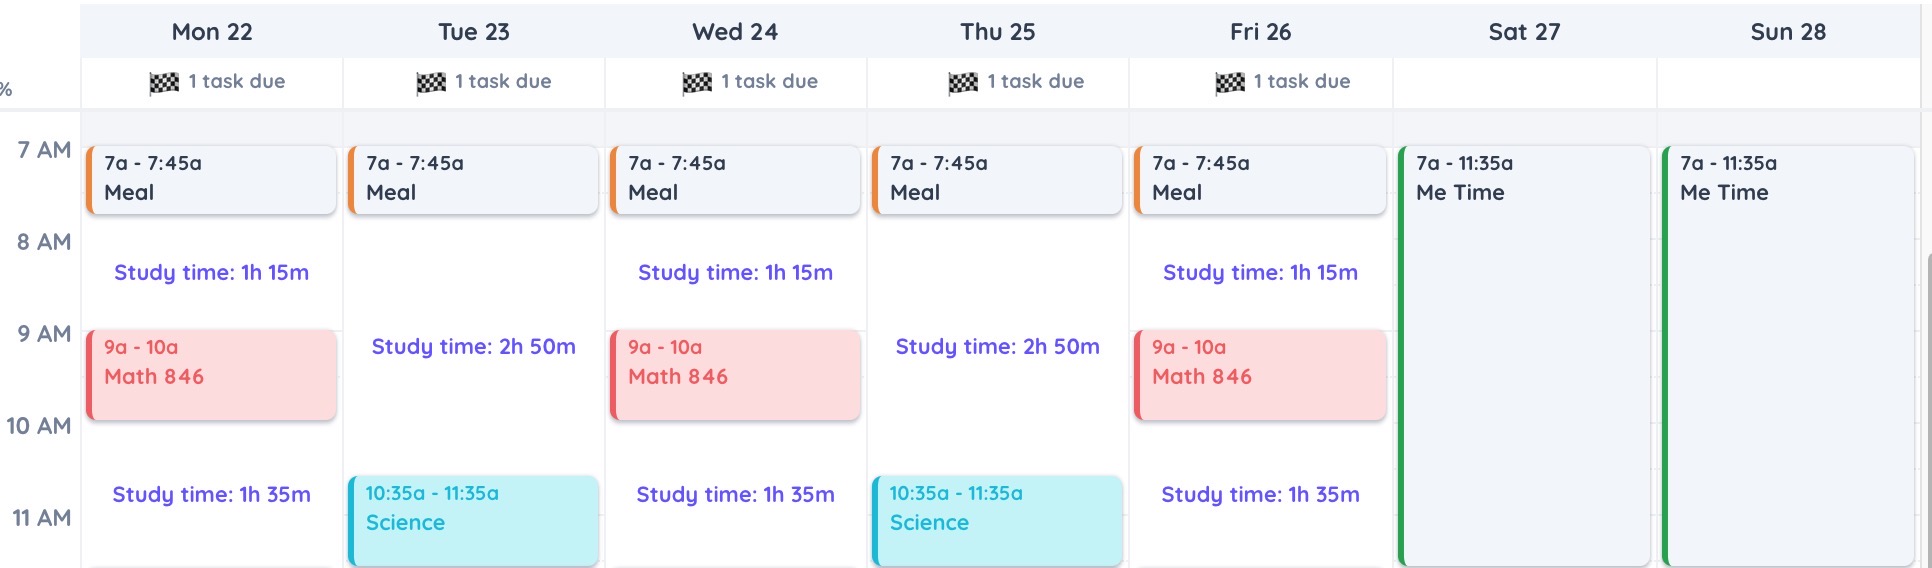Open Sunday's Me Time block

point(1788,356)
